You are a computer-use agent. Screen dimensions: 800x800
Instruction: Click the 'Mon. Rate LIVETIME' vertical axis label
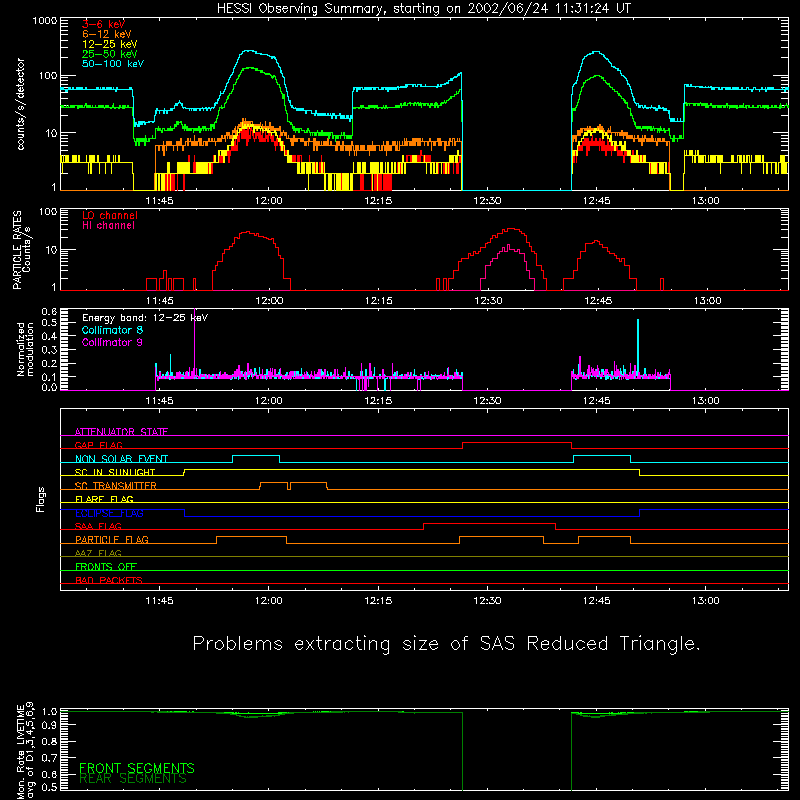(20, 752)
